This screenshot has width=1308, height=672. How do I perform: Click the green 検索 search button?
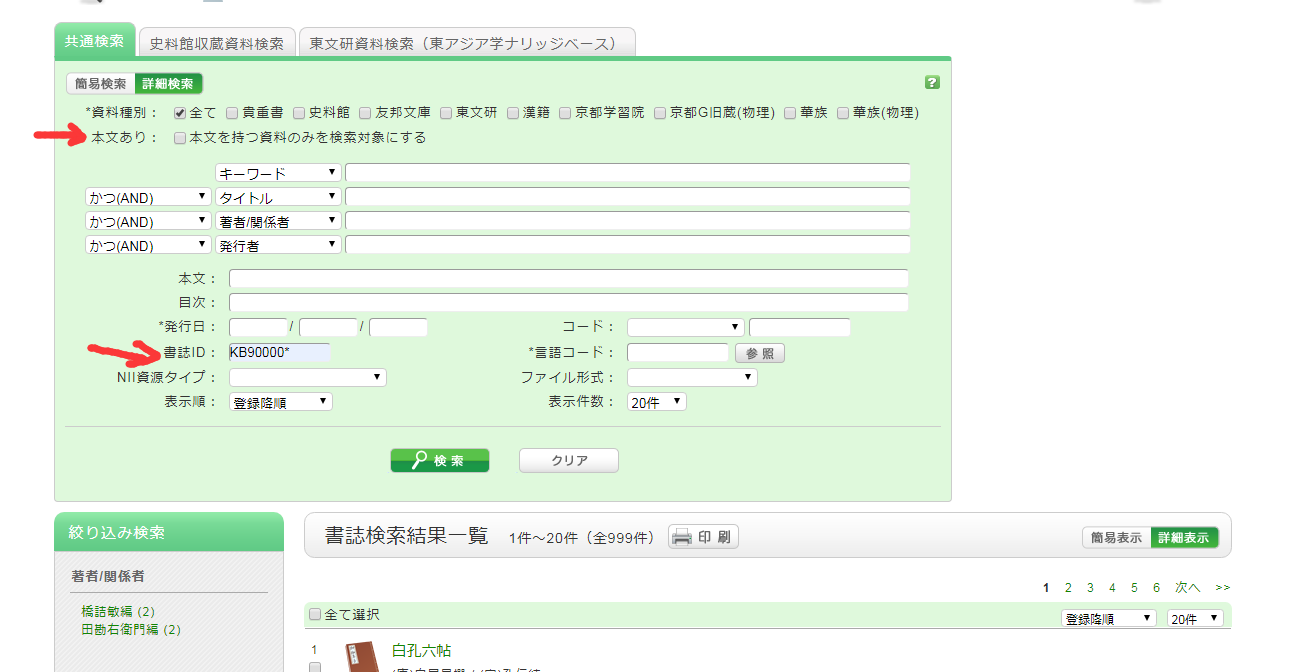440,460
